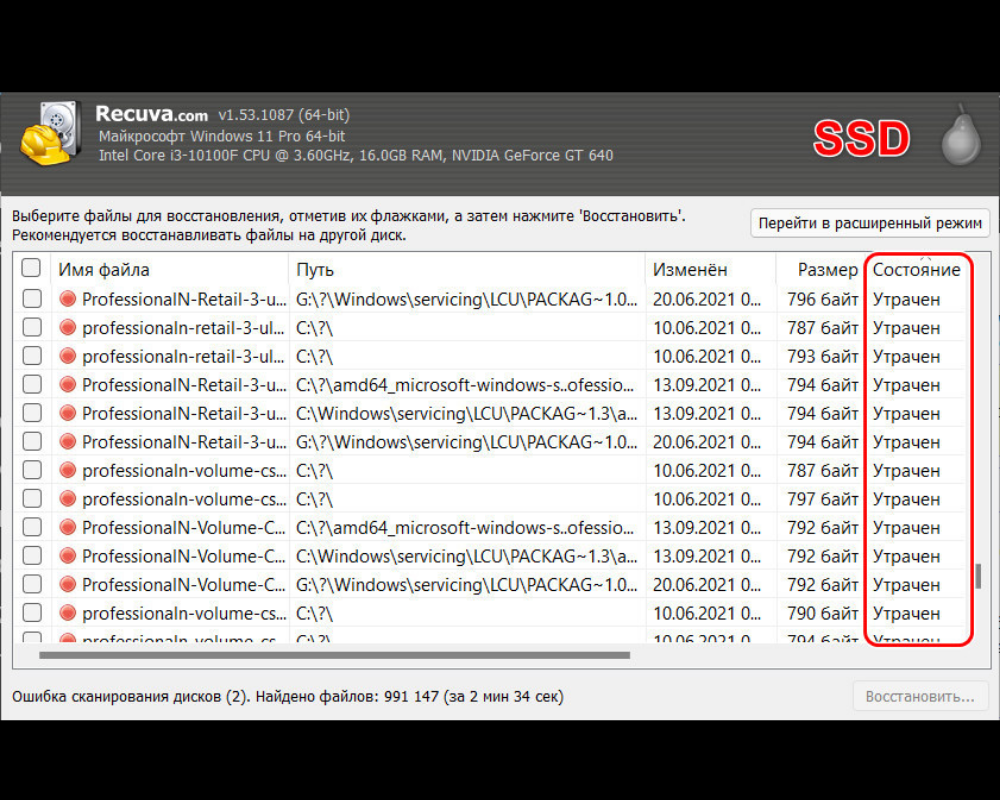1000x800 pixels.
Task: Click red dot of ProfessionalN-Retail C:\?\amd64 row
Action: [68, 385]
